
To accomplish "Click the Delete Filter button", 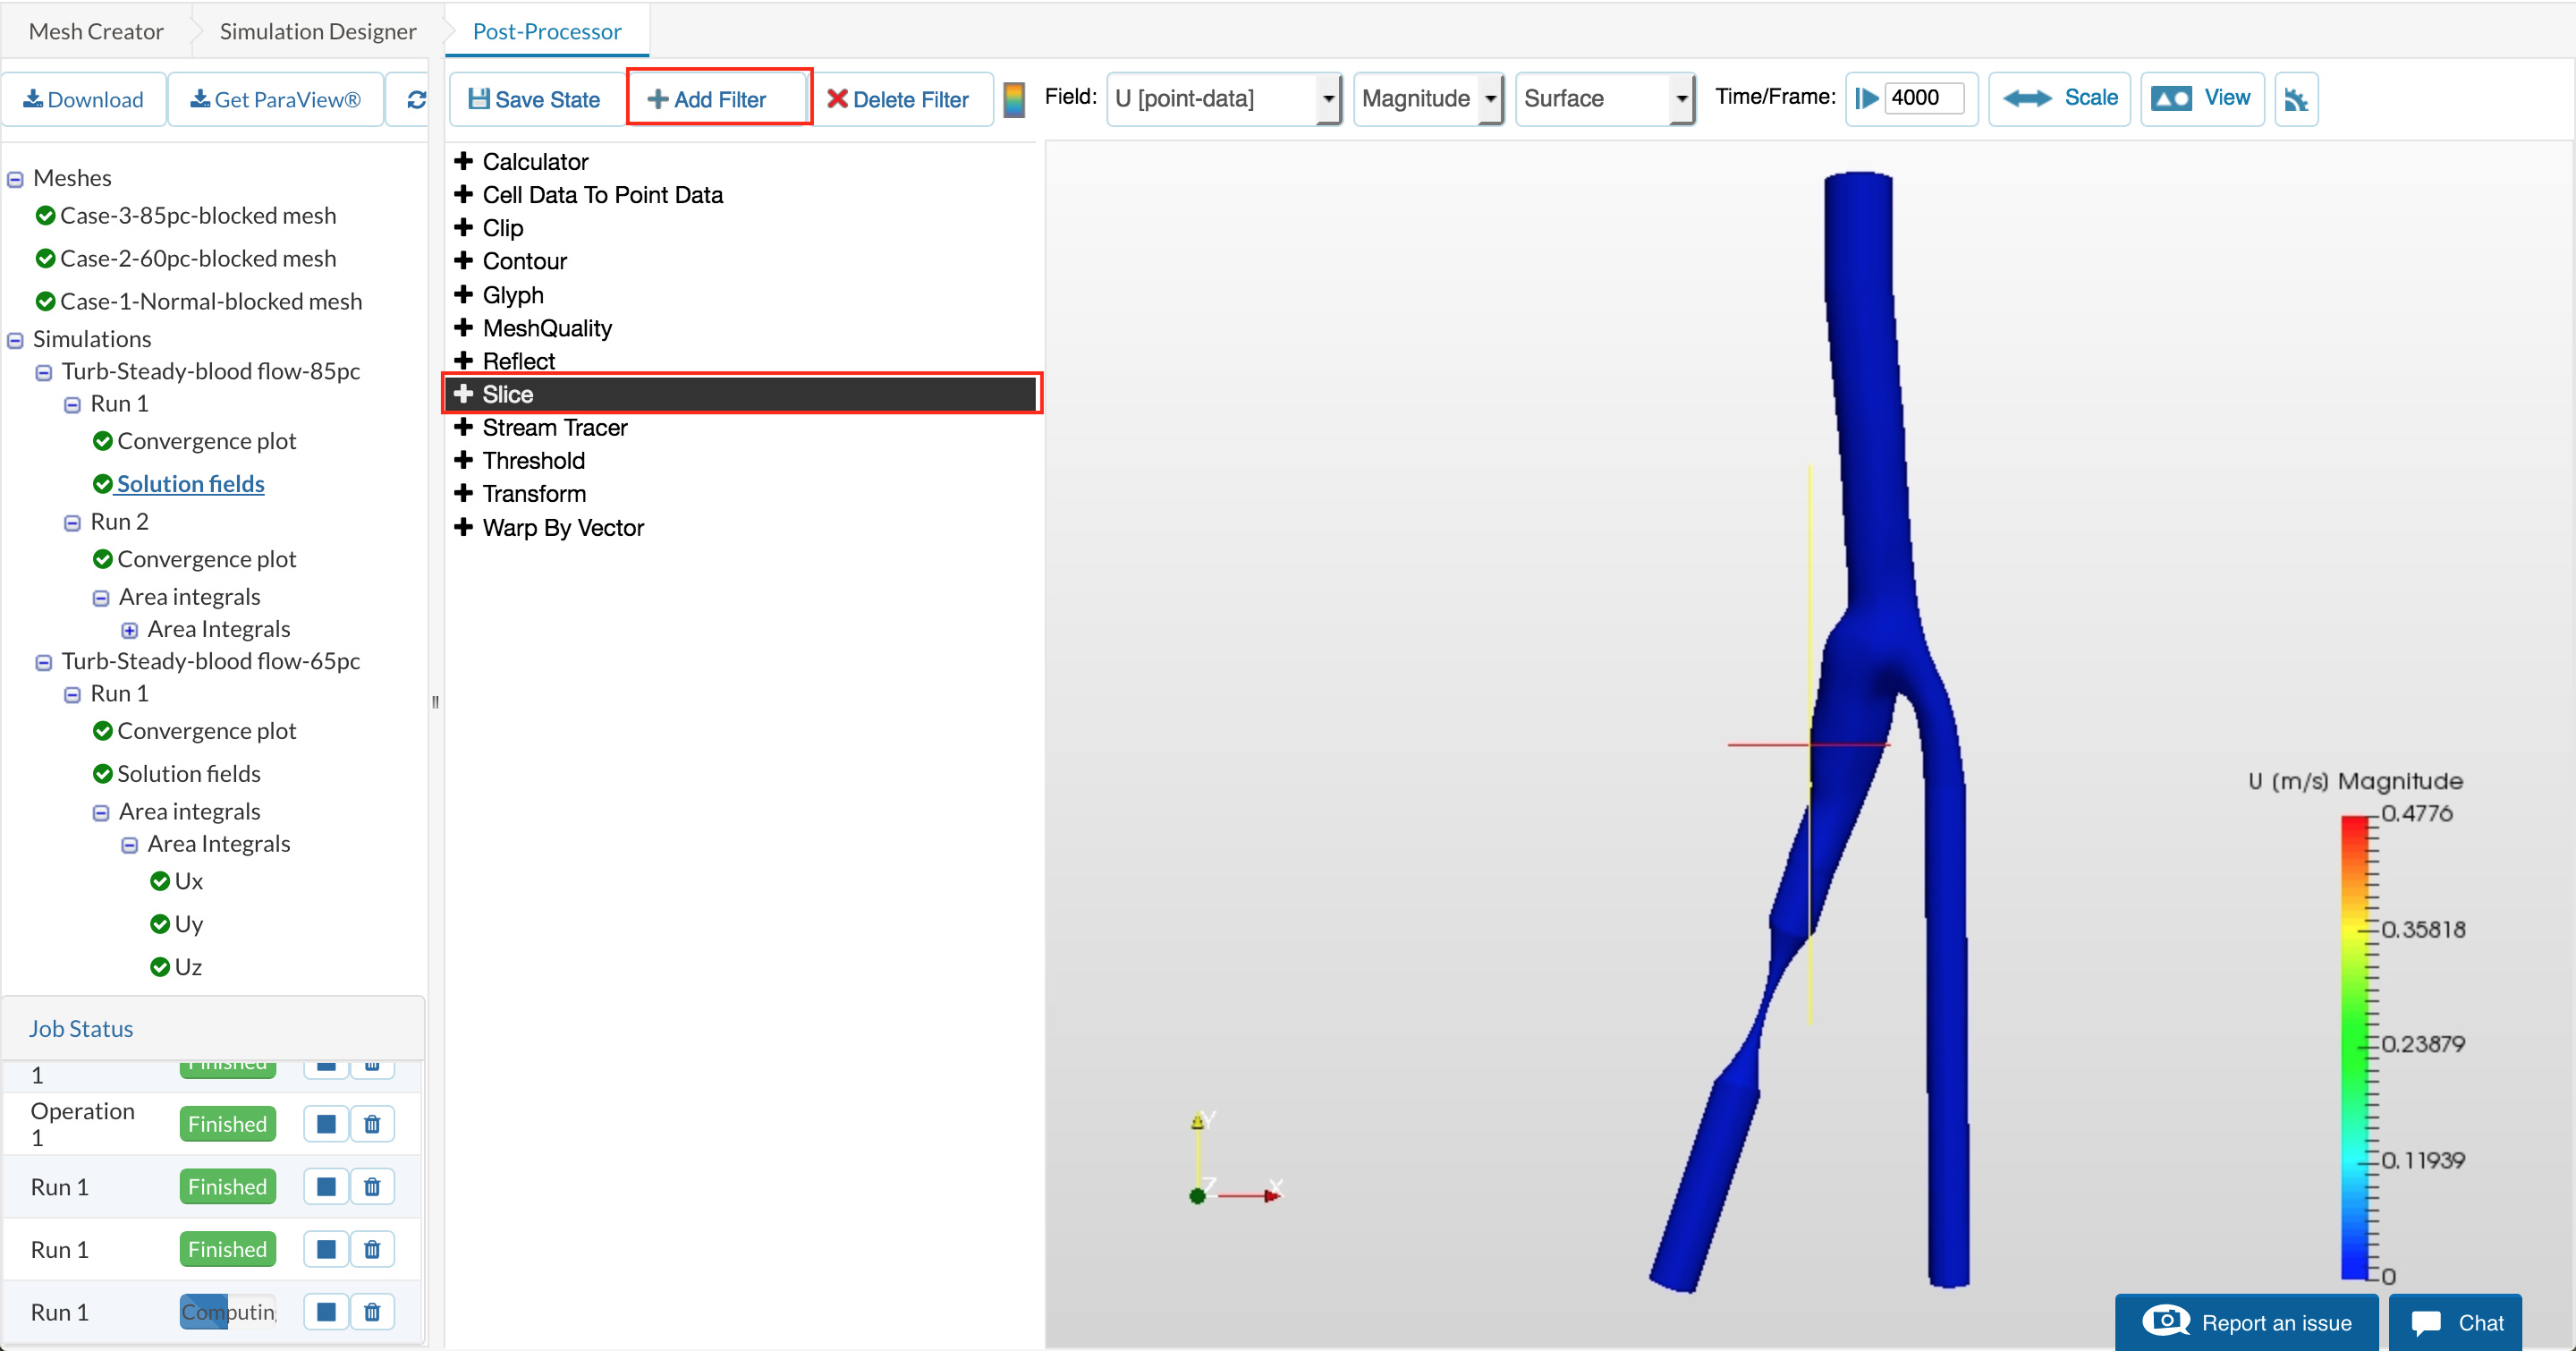I will point(898,99).
